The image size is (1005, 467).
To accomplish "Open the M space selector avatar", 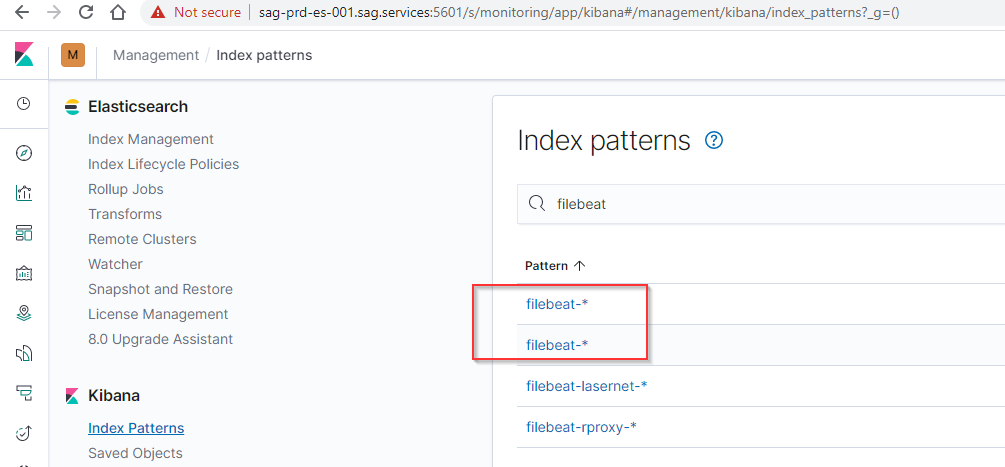I will click(73, 55).
